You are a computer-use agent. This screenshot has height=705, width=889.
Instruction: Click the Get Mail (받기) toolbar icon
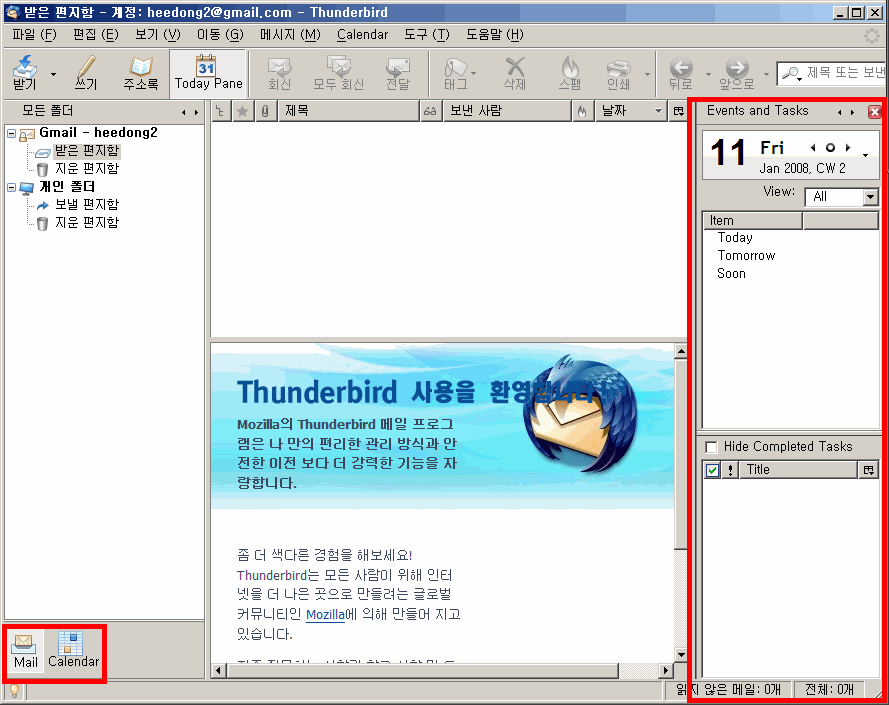pyautogui.click(x=24, y=73)
